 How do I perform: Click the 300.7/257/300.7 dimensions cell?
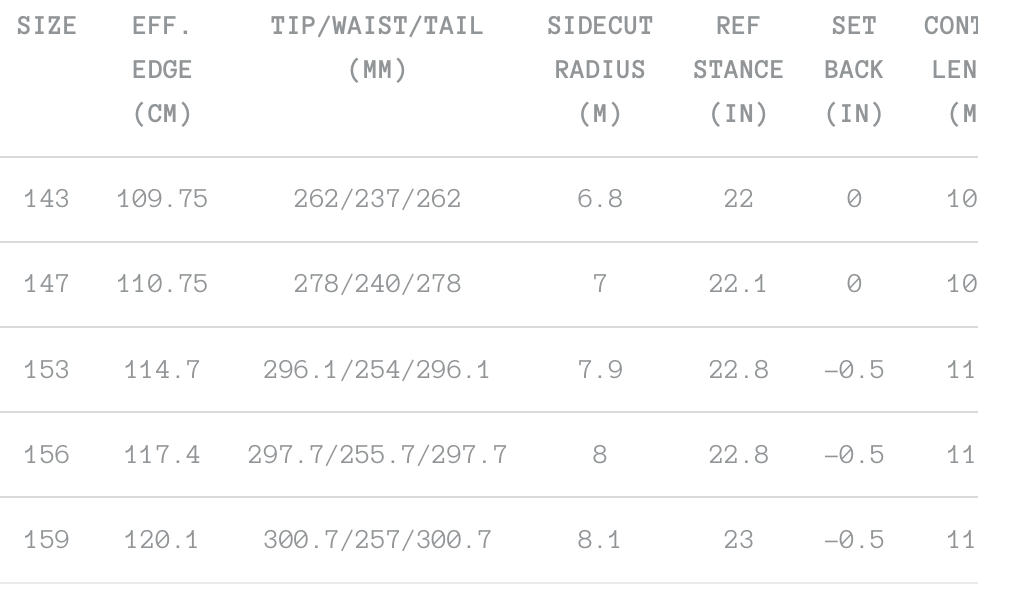377,541
